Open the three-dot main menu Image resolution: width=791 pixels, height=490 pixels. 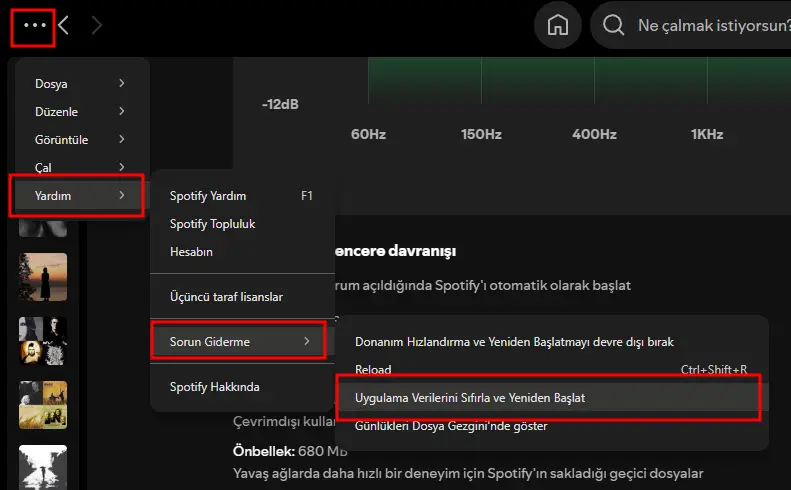pos(34,25)
